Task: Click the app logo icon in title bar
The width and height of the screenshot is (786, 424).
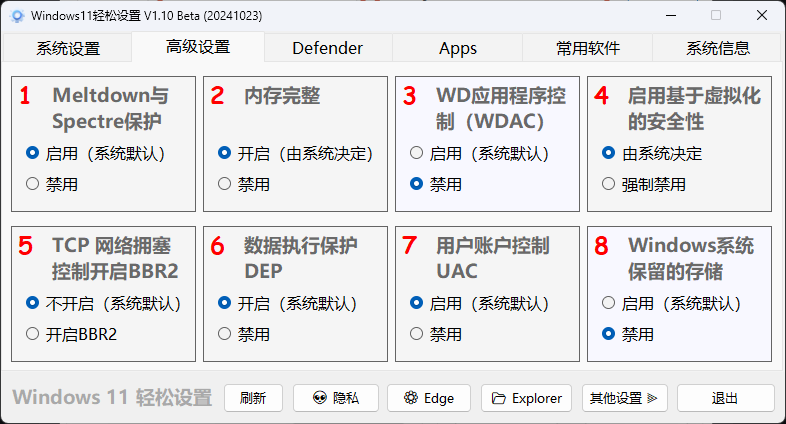Action: pos(17,16)
